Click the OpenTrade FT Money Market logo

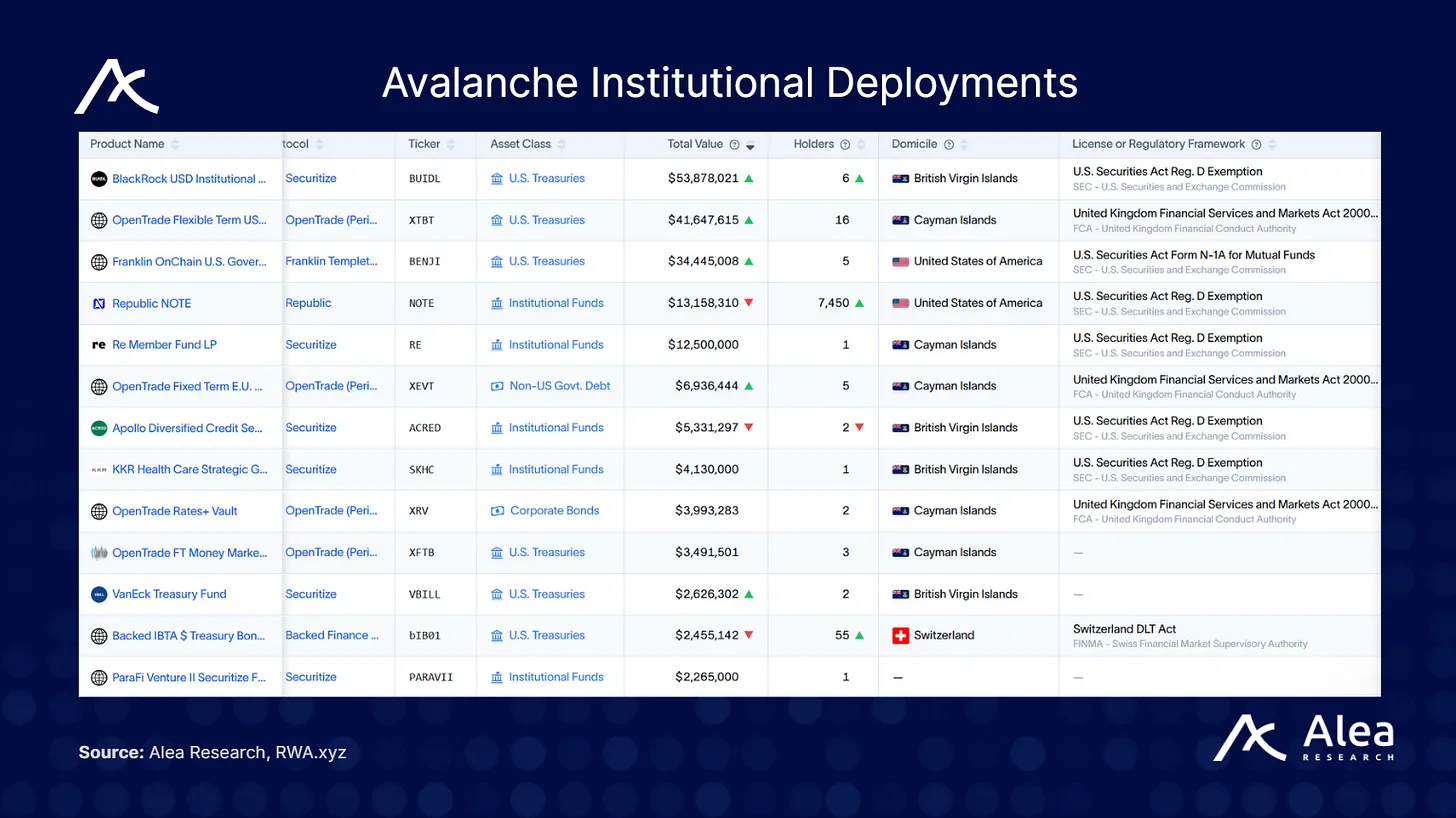99,552
